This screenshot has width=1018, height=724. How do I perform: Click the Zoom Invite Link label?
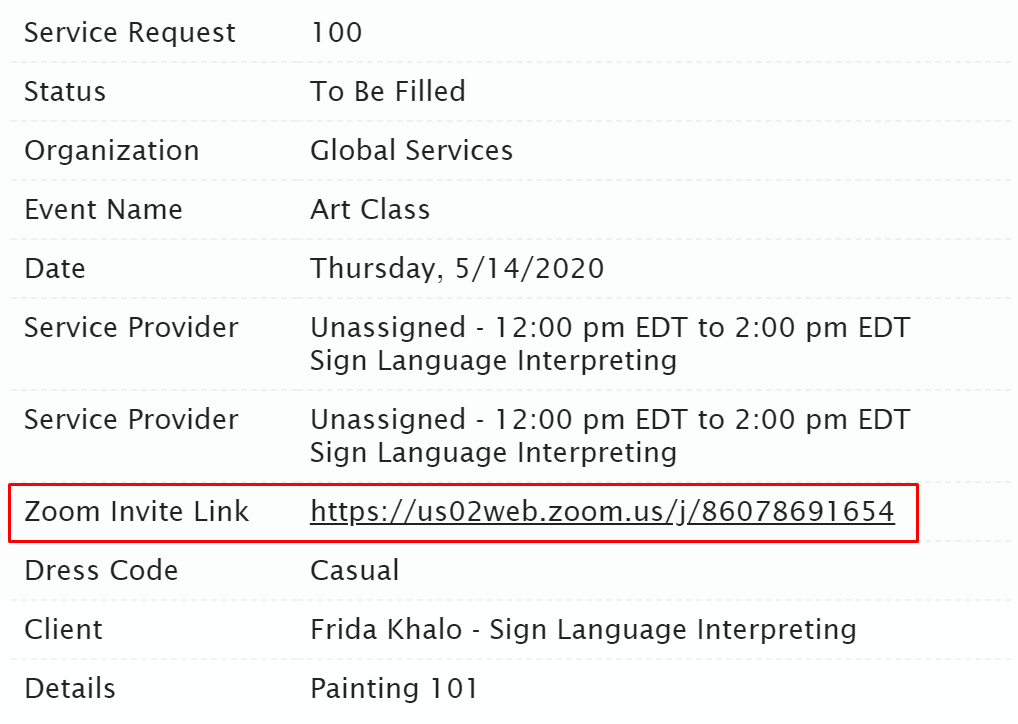click(x=136, y=512)
